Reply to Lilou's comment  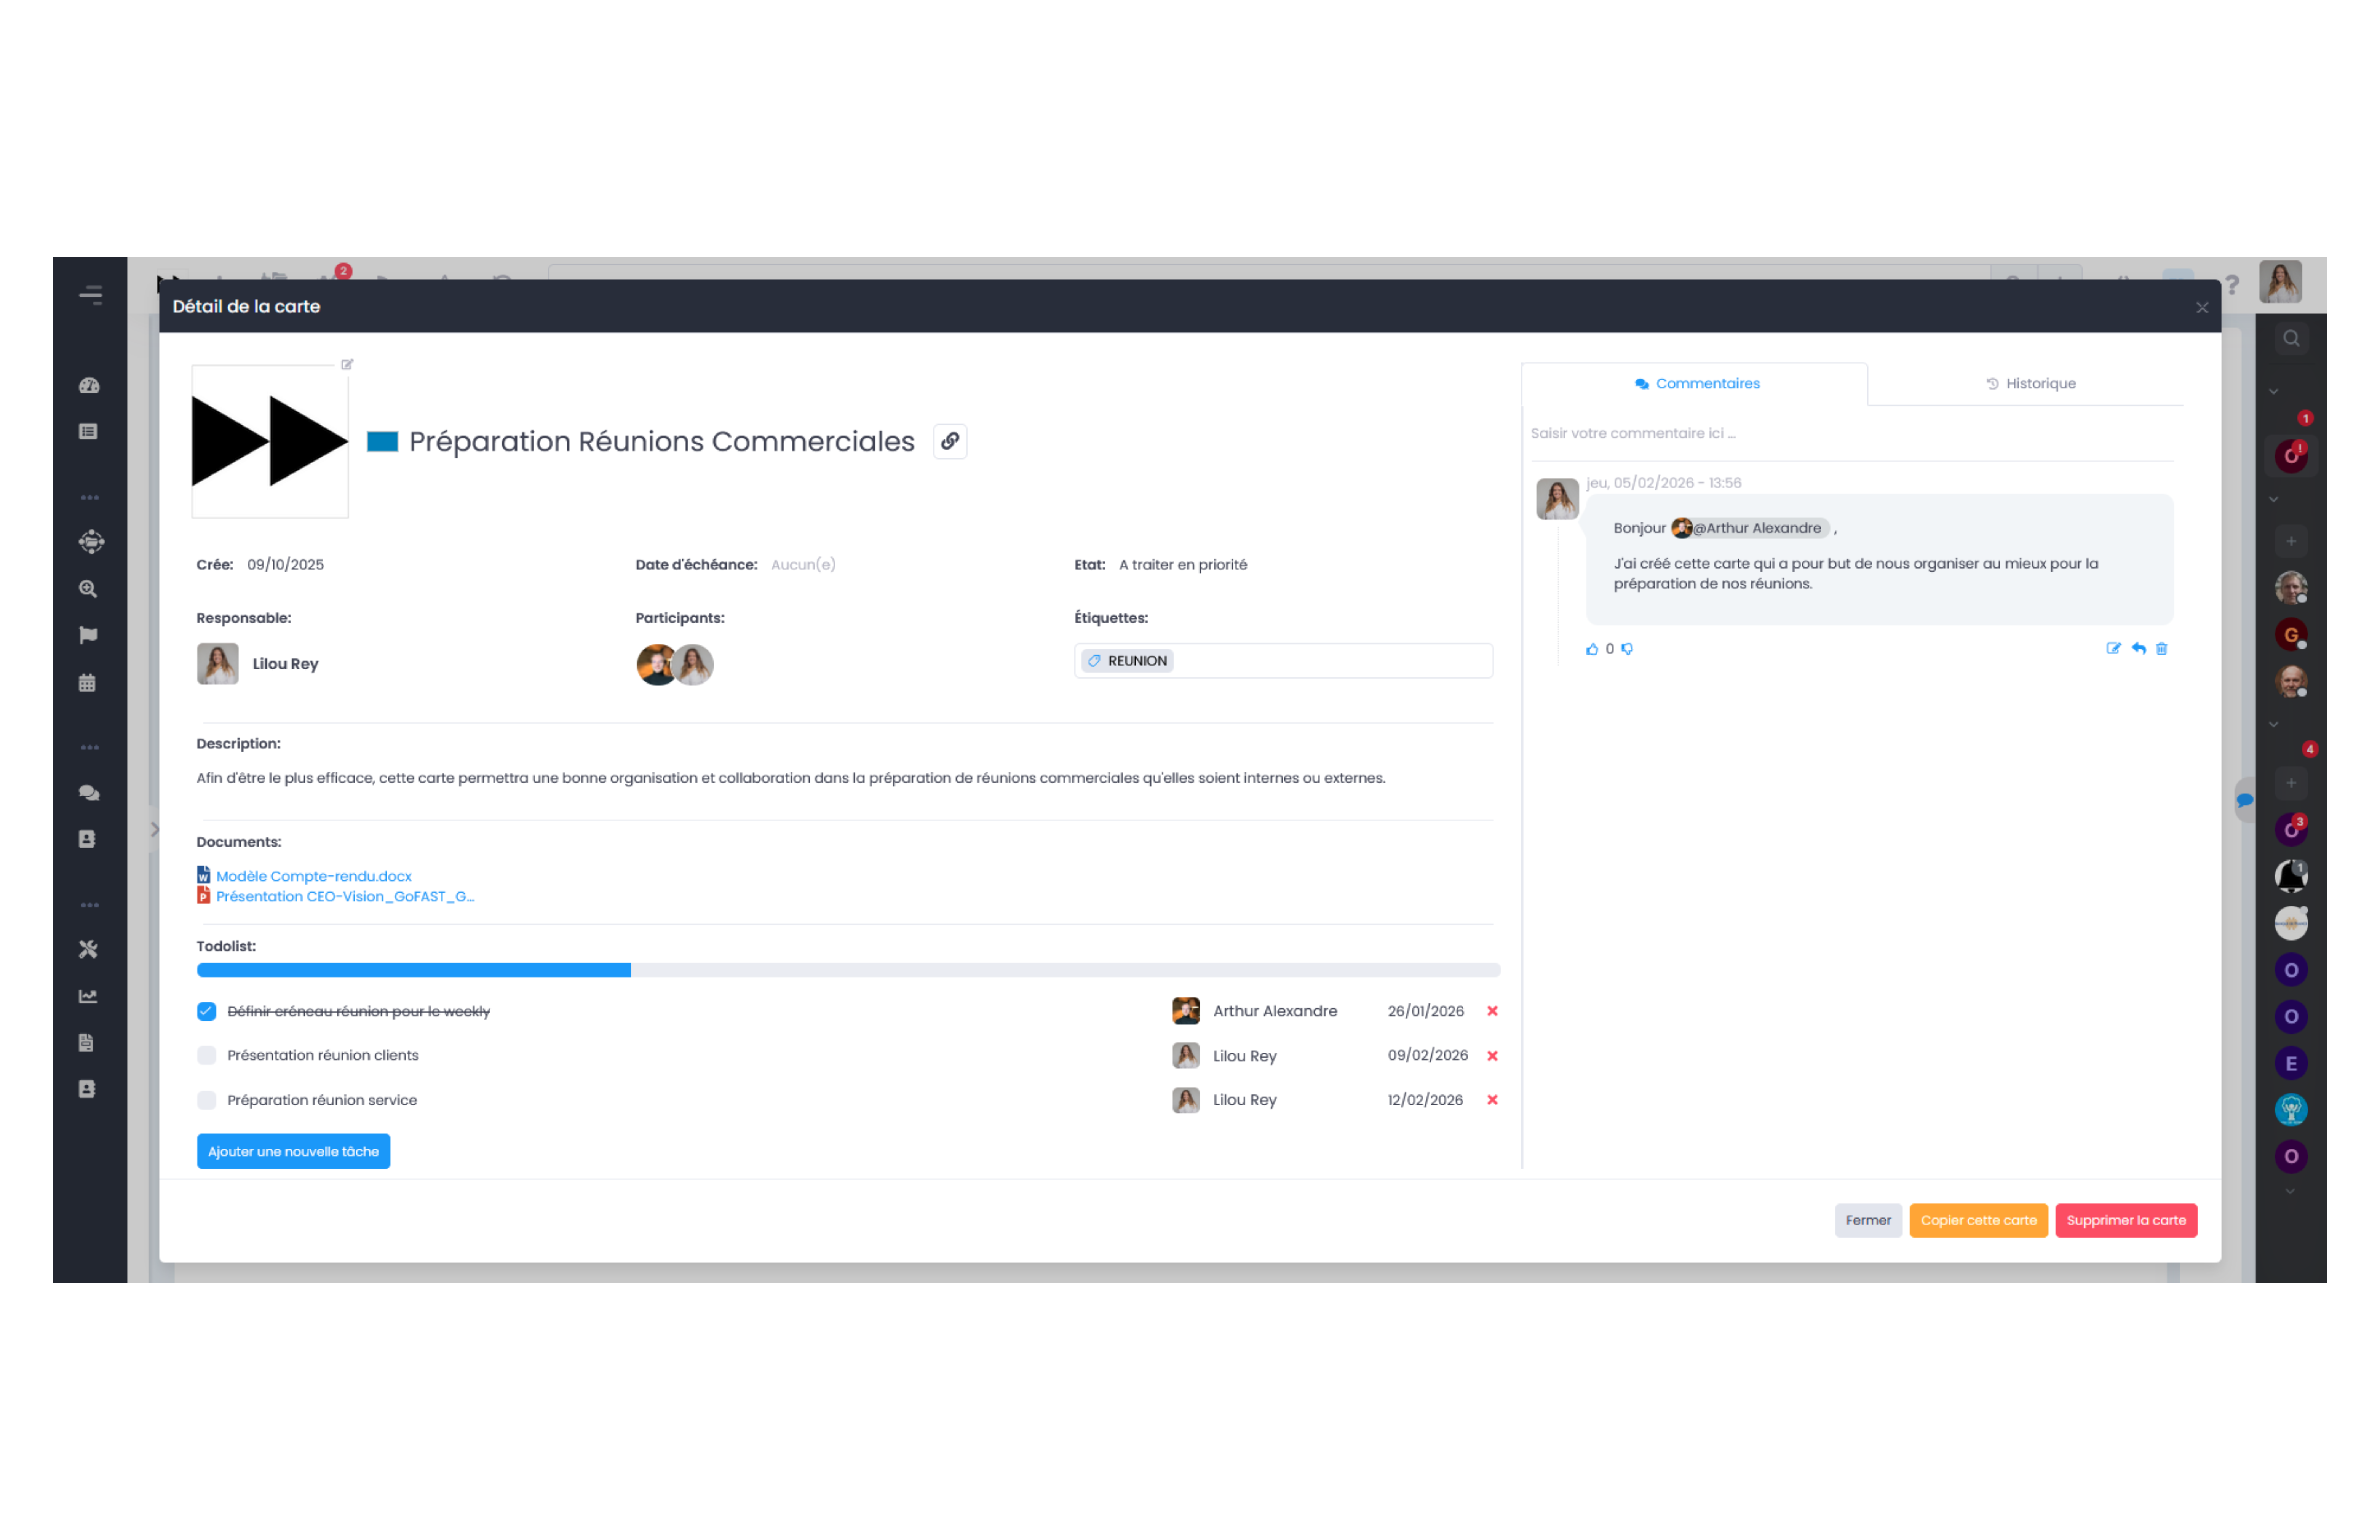tap(2138, 649)
